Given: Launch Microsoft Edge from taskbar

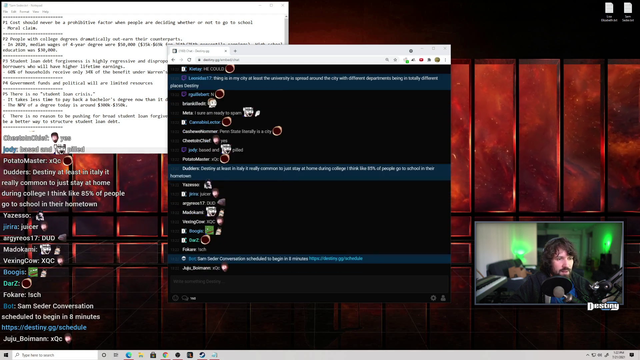Looking at the screenshot, I should (x=129, y=355).
